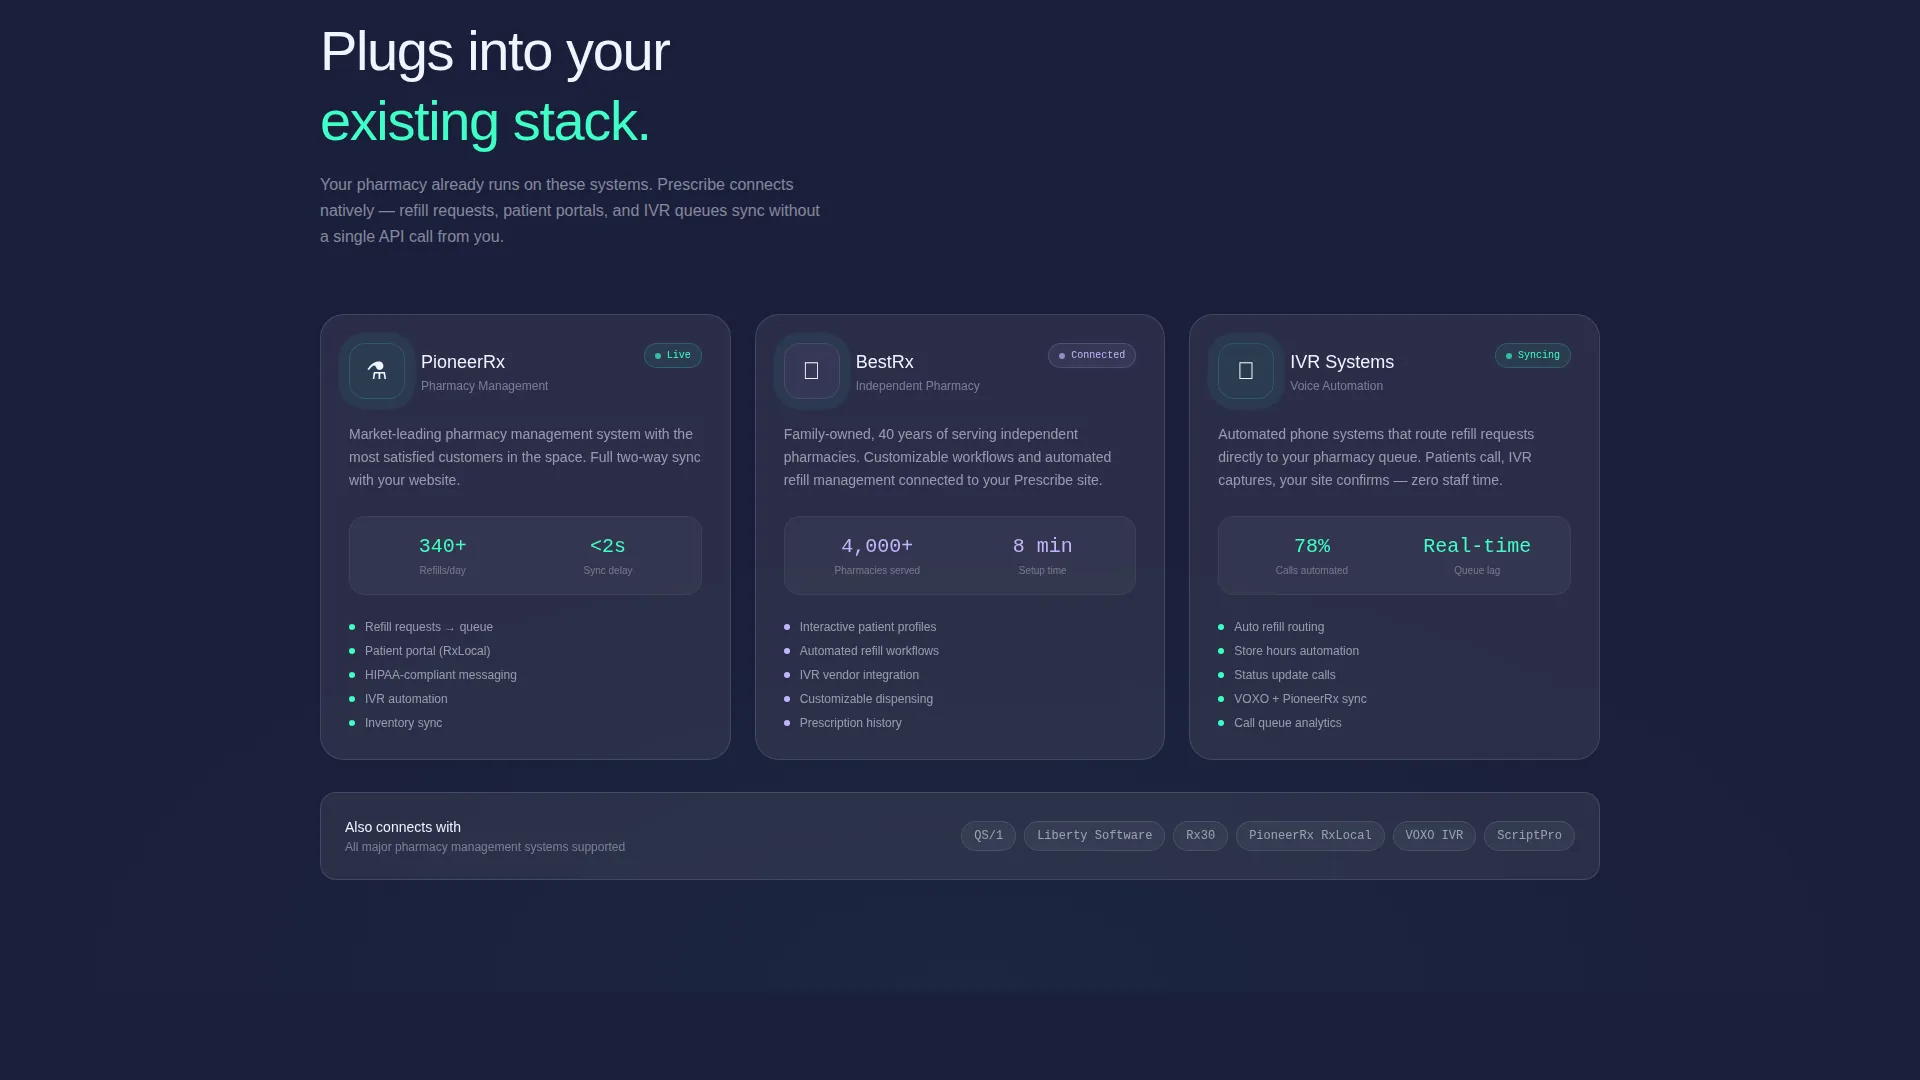
Task: Select the Rx30 chip
Action: (1200, 836)
